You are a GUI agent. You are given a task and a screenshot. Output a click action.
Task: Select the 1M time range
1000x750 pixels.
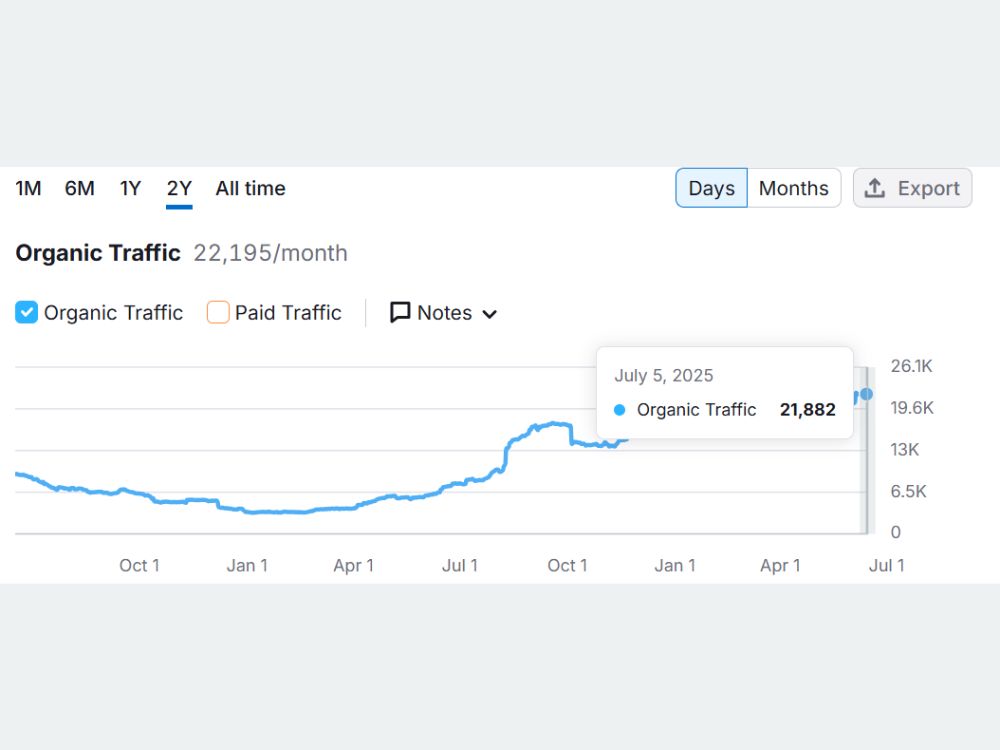point(28,188)
